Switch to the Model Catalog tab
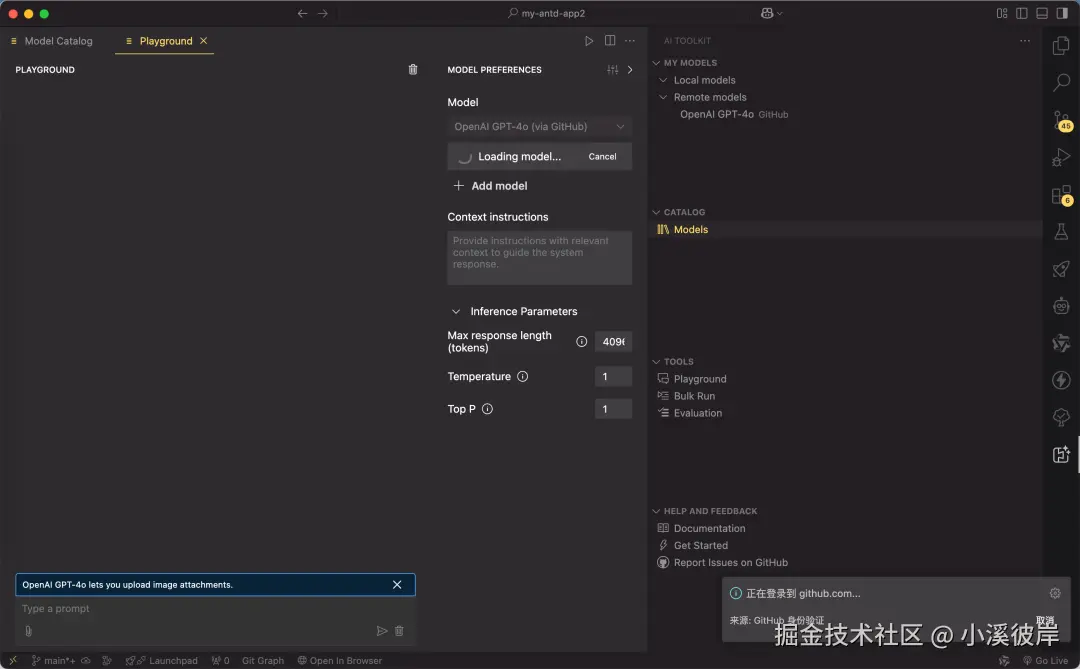The width and height of the screenshot is (1080, 669). tap(52, 41)
